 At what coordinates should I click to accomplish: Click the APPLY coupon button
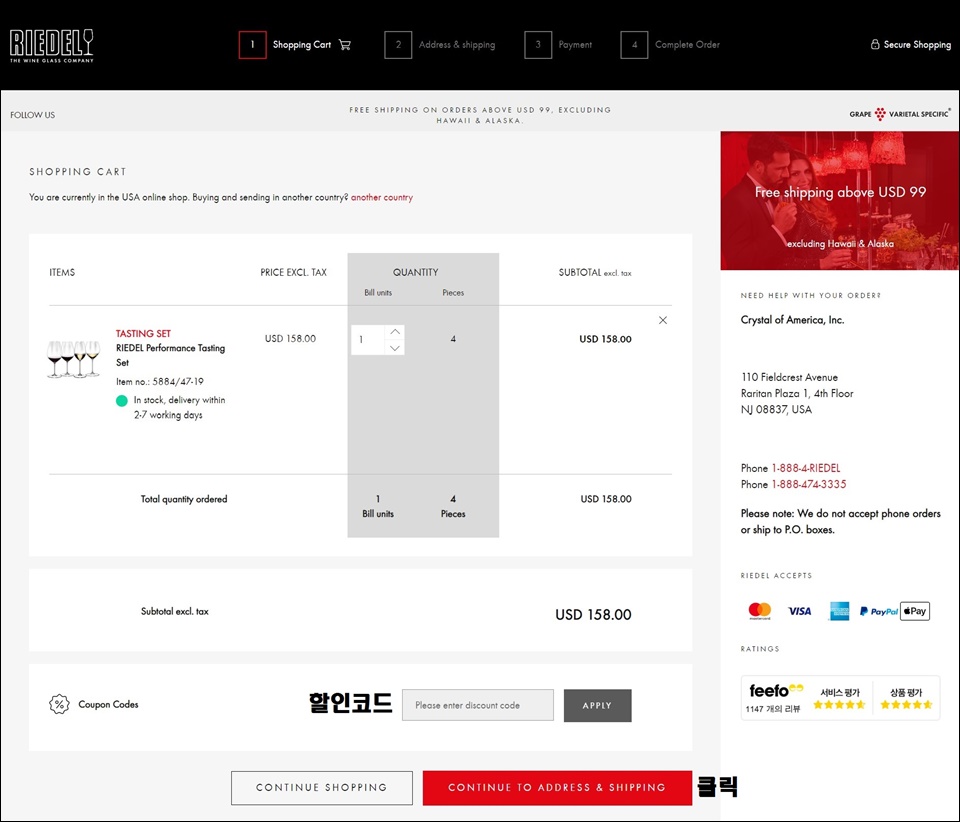597,705
